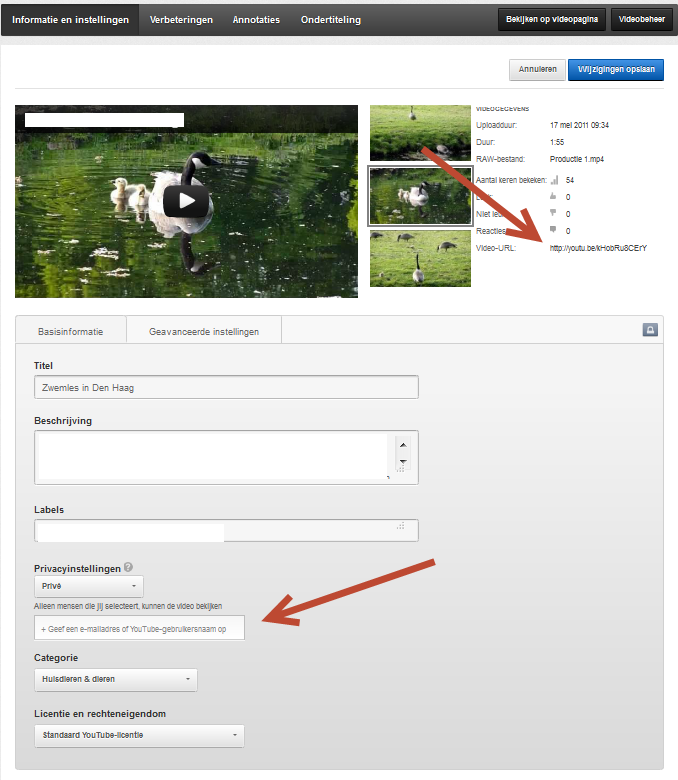The height and width of the screenshot is (780, 678).
Task: Open the privacy settings help icon
Action: pyautogui.click(x=128, y=568)
